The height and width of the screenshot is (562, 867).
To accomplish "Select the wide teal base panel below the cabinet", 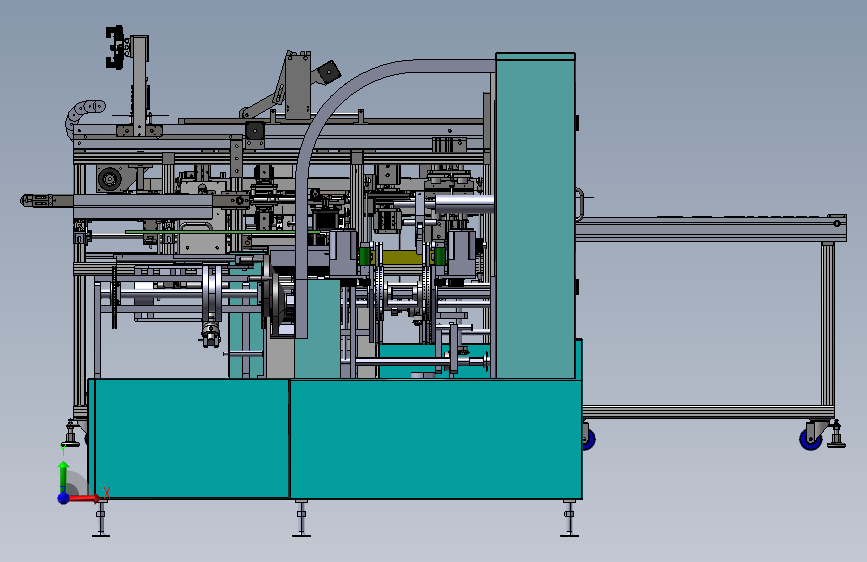I will (435, 439).
